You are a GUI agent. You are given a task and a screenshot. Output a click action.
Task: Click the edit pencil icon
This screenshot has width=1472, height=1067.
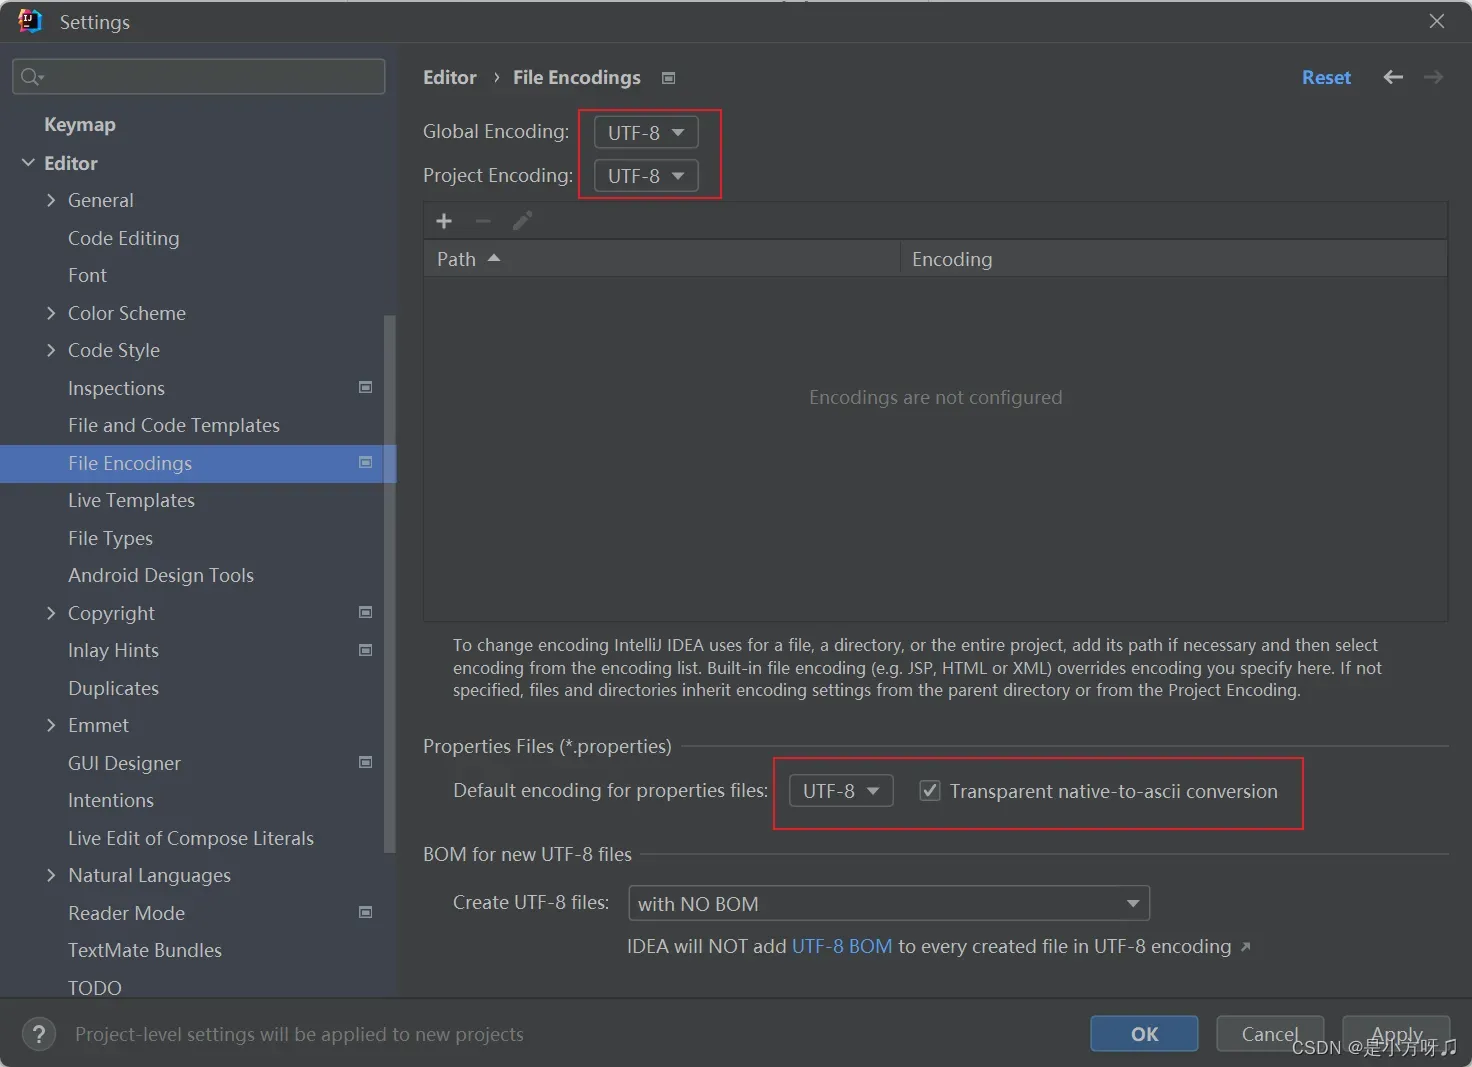[x=522, y=221]
